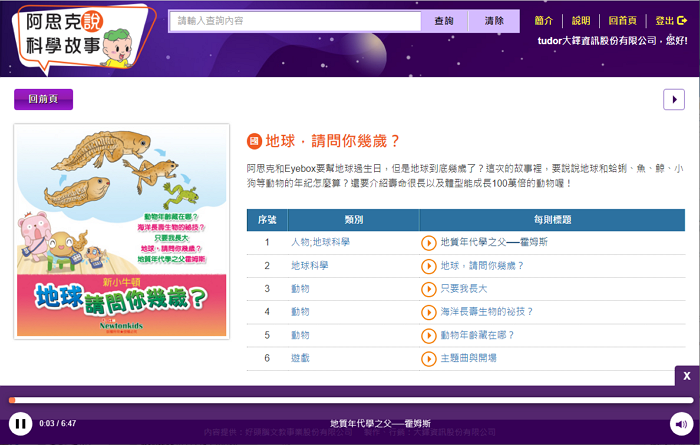Click the user greeting tudor大鐸資訊股份有限公司
Viewport: 700px width, 445px height.
(597, 41)
